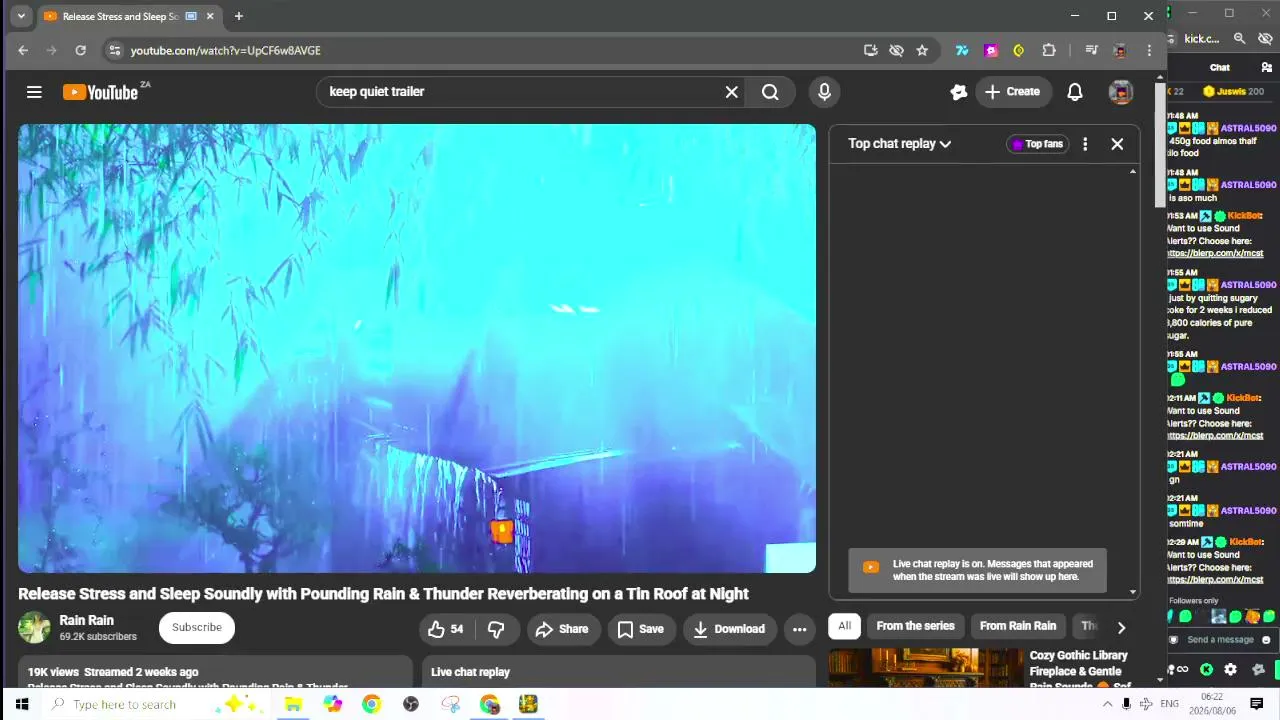Click the yellow circular extension icon
1280x720 pixels.
point(1019,50)
